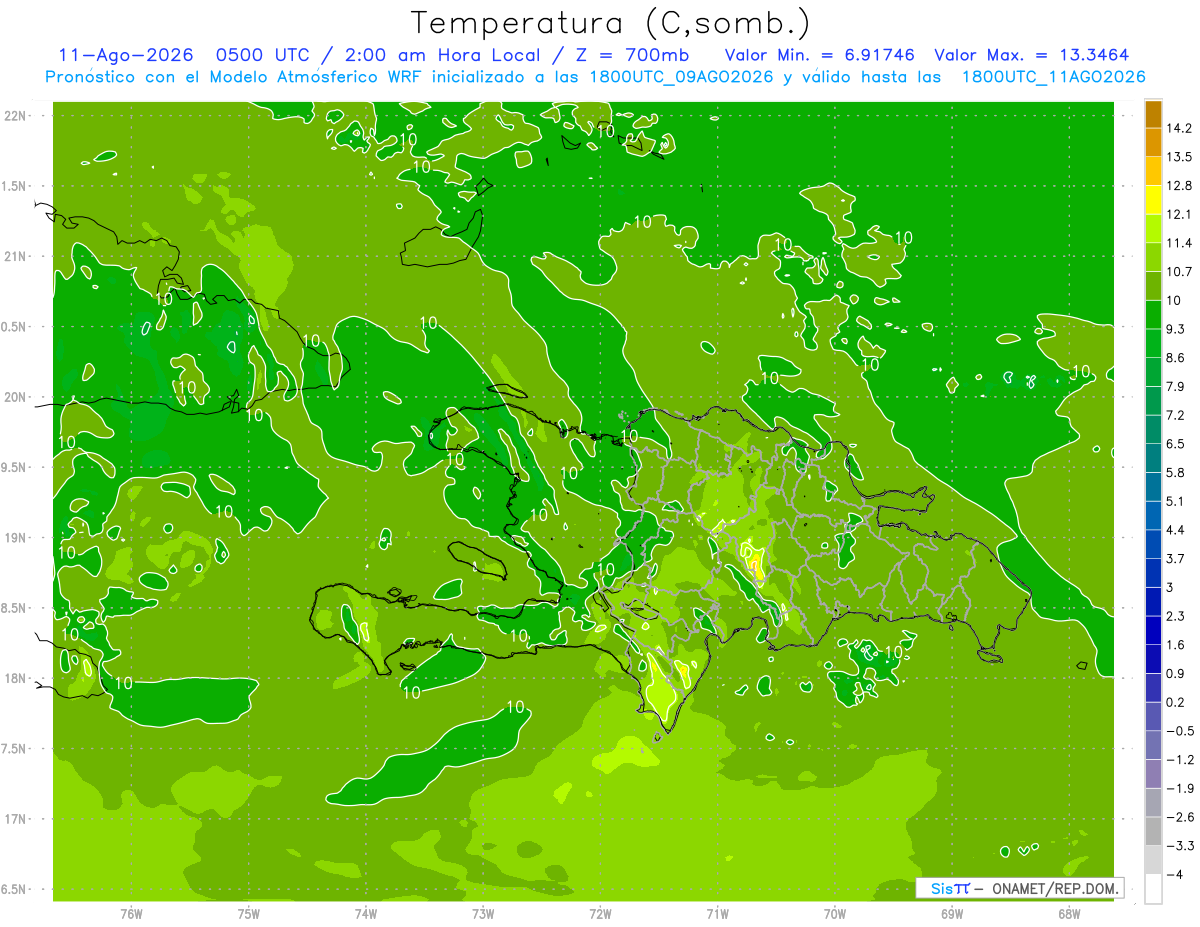1200x927 pixels.
Task: Select the purple swatch between -1.9 and -1.2
Action: pos(1153,774)
